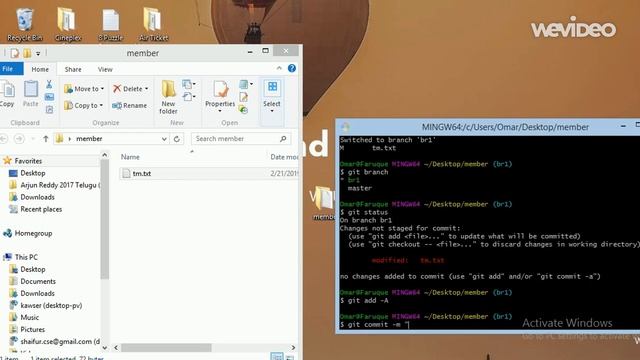The height and width of the screenshot is (360, 640).
Task: Click the Copy path icon below Cut
Action: pos(49,97)
